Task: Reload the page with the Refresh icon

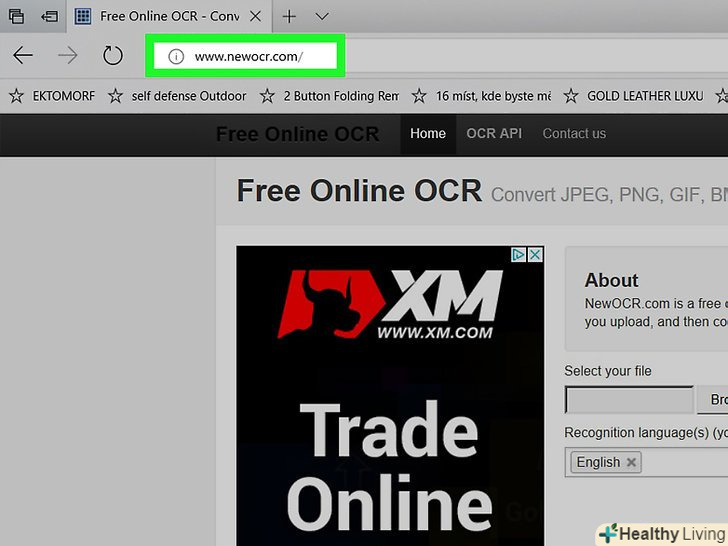Action: click(112, 56)
